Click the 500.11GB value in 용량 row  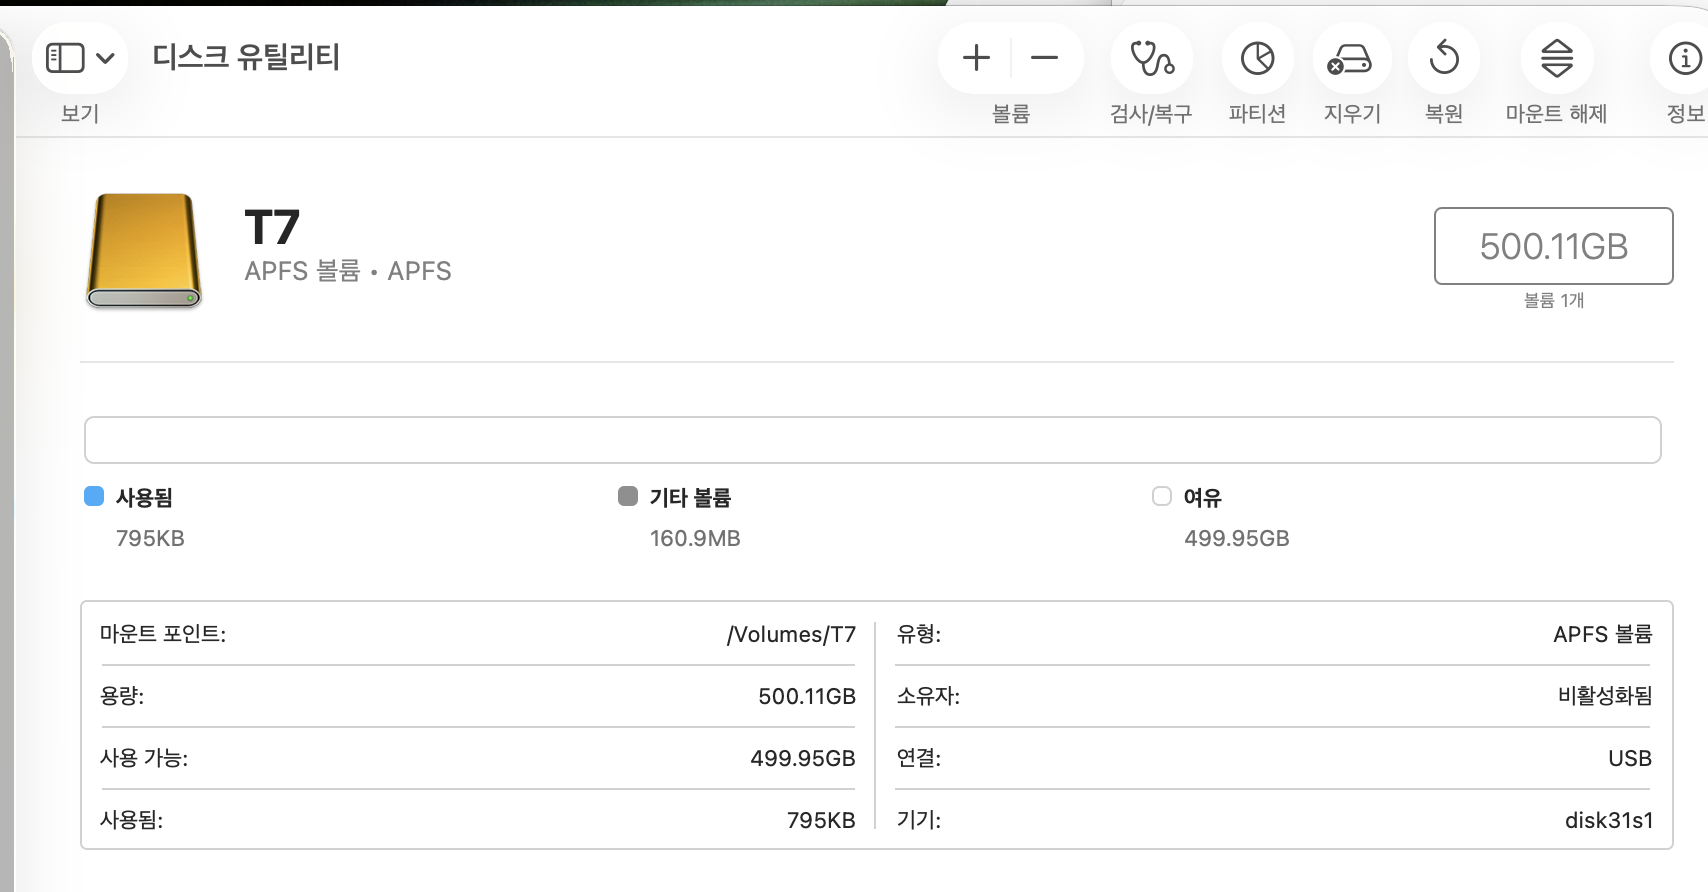click(x=807, y=696)
